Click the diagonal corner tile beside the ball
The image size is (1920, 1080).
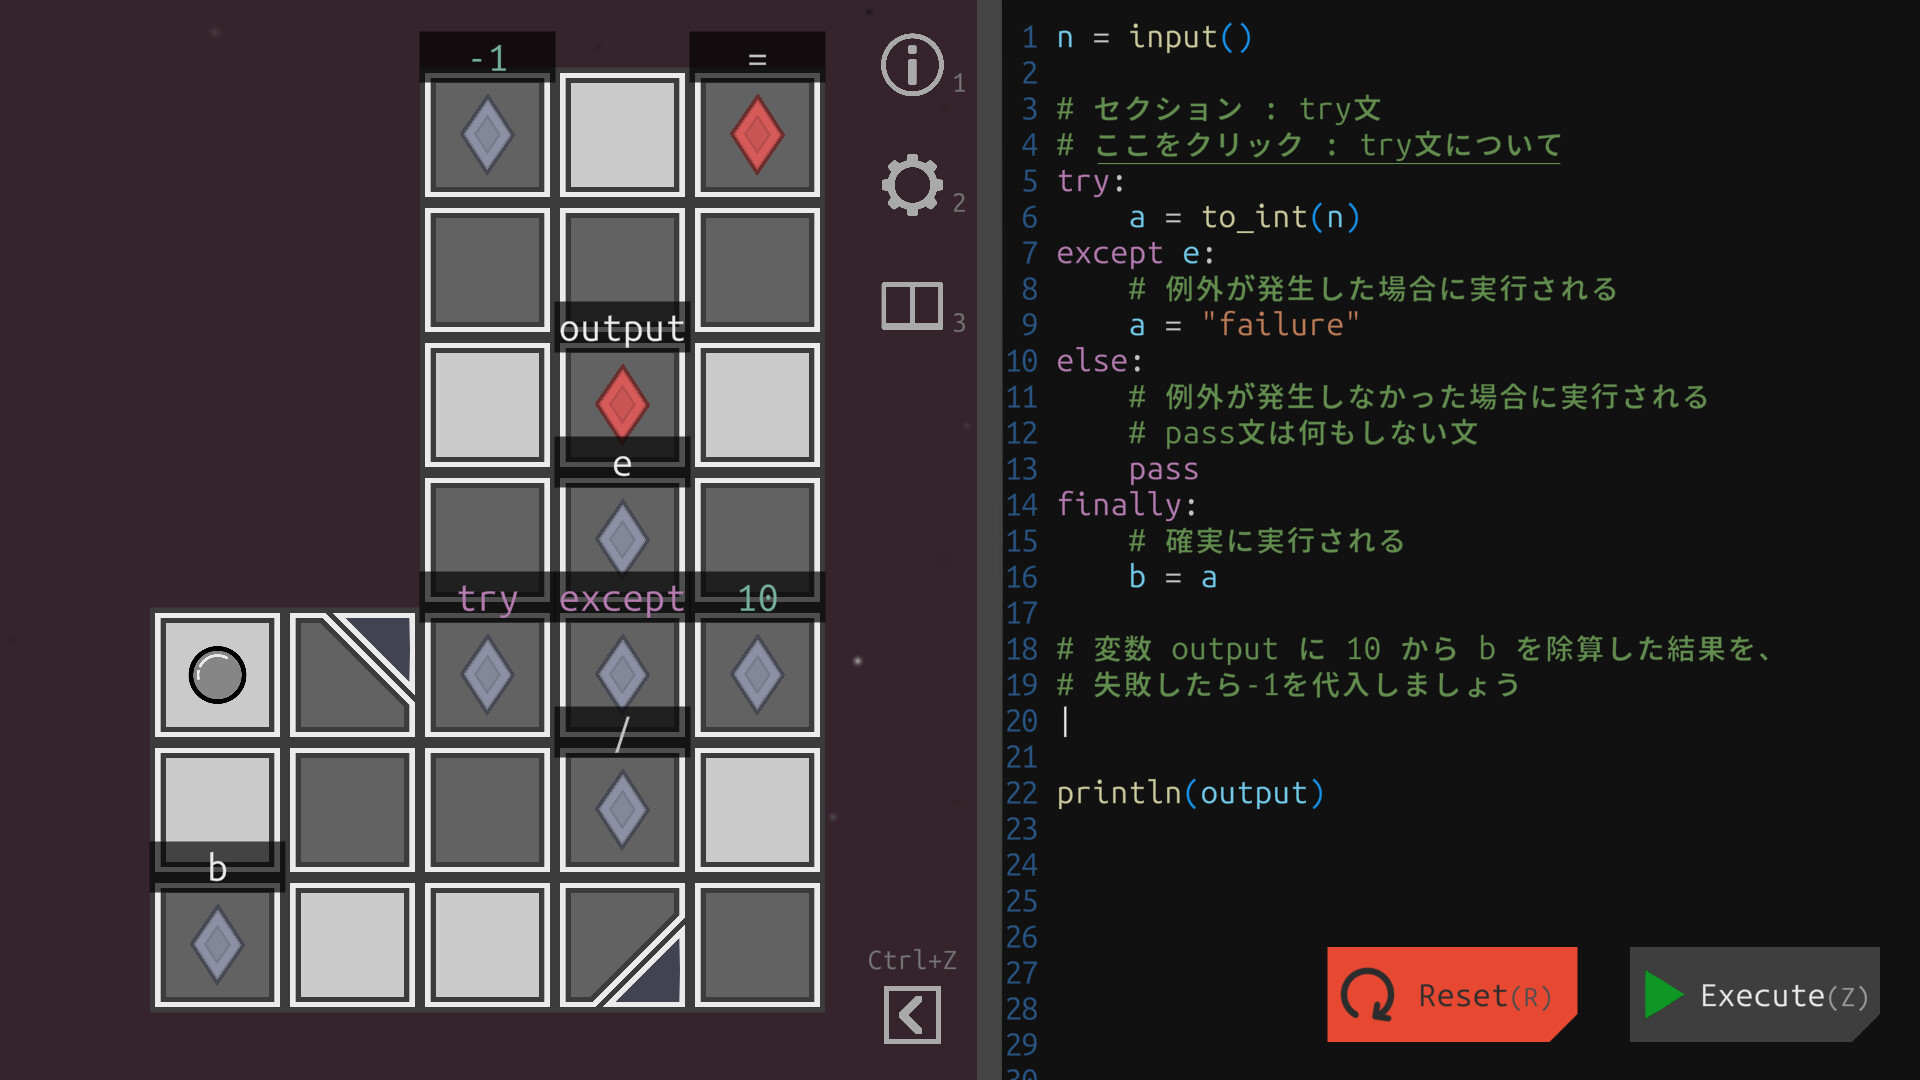pyautogui.click(x=352, y=675)
